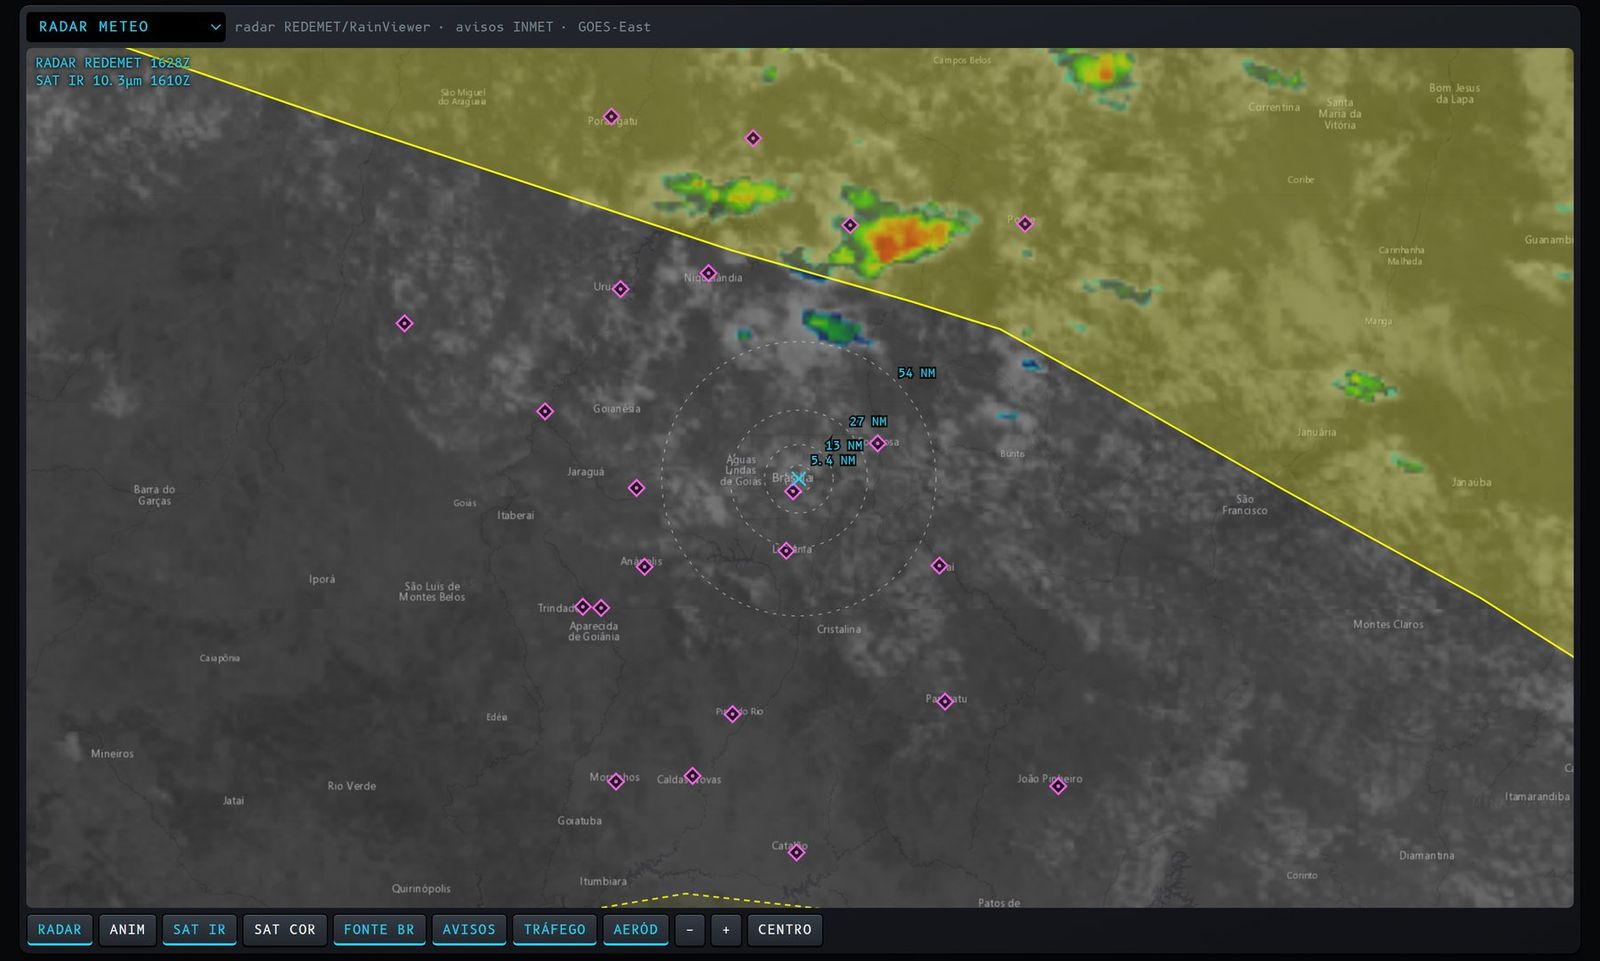1600x961 pixels.
Task: Zoom in with the plus button
Action: [x=726, y=930]
